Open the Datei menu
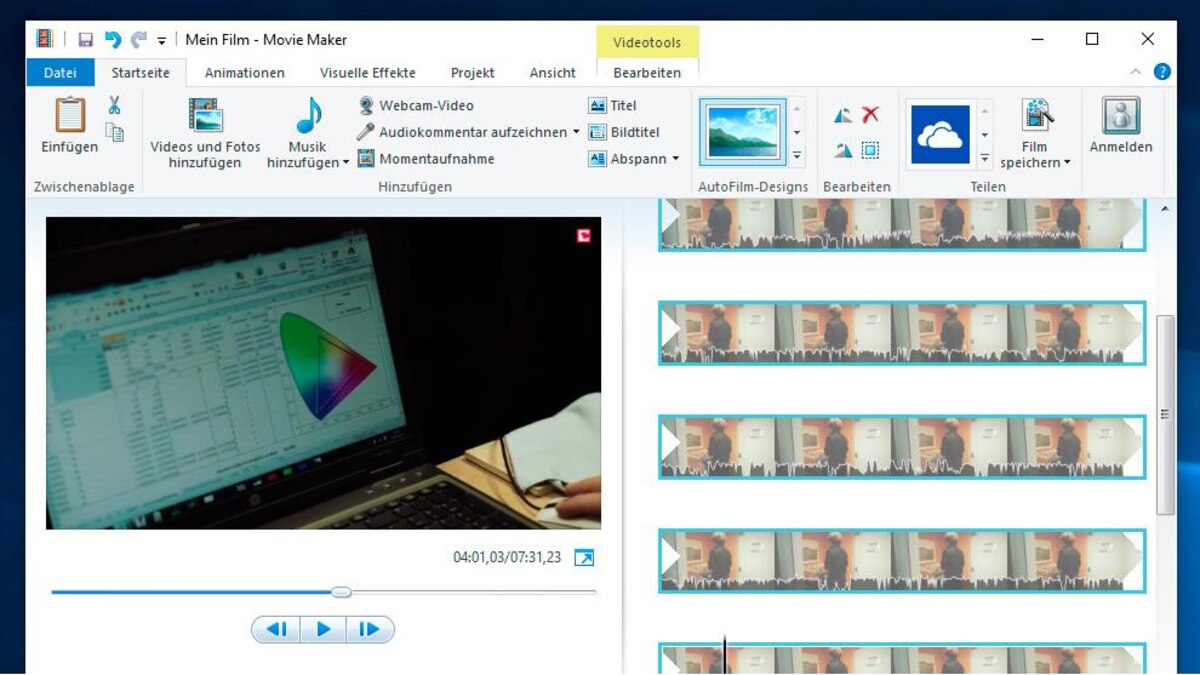 [x=60, y=73]
